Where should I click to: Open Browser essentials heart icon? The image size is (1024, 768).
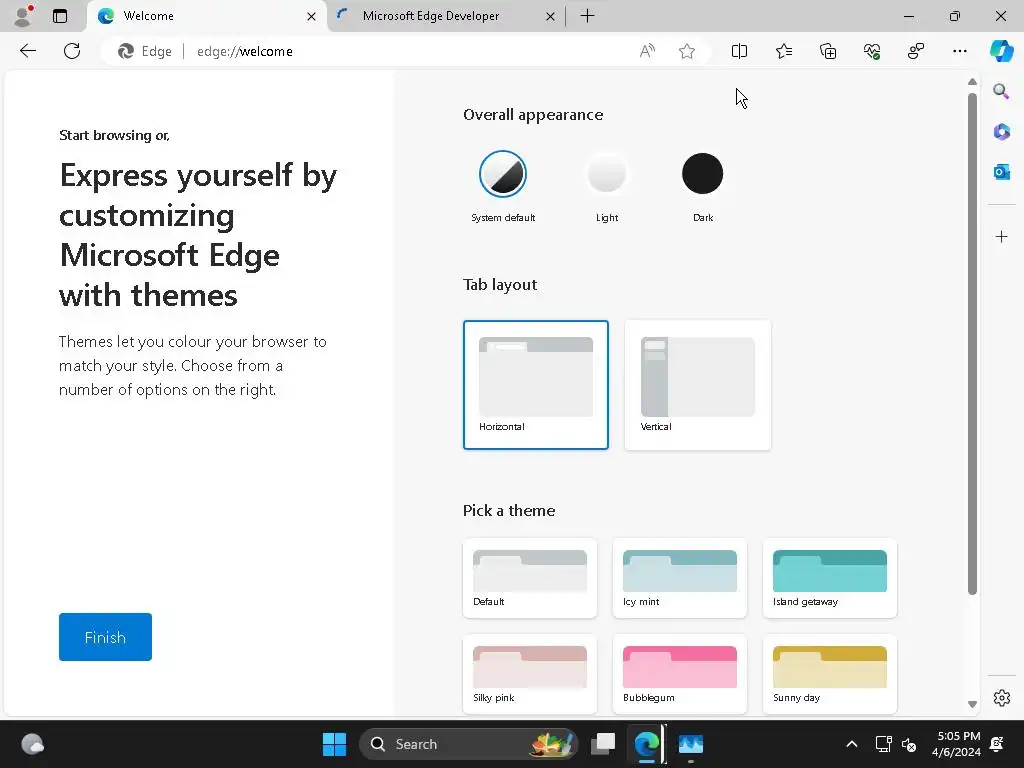click(x=872, y=51)
